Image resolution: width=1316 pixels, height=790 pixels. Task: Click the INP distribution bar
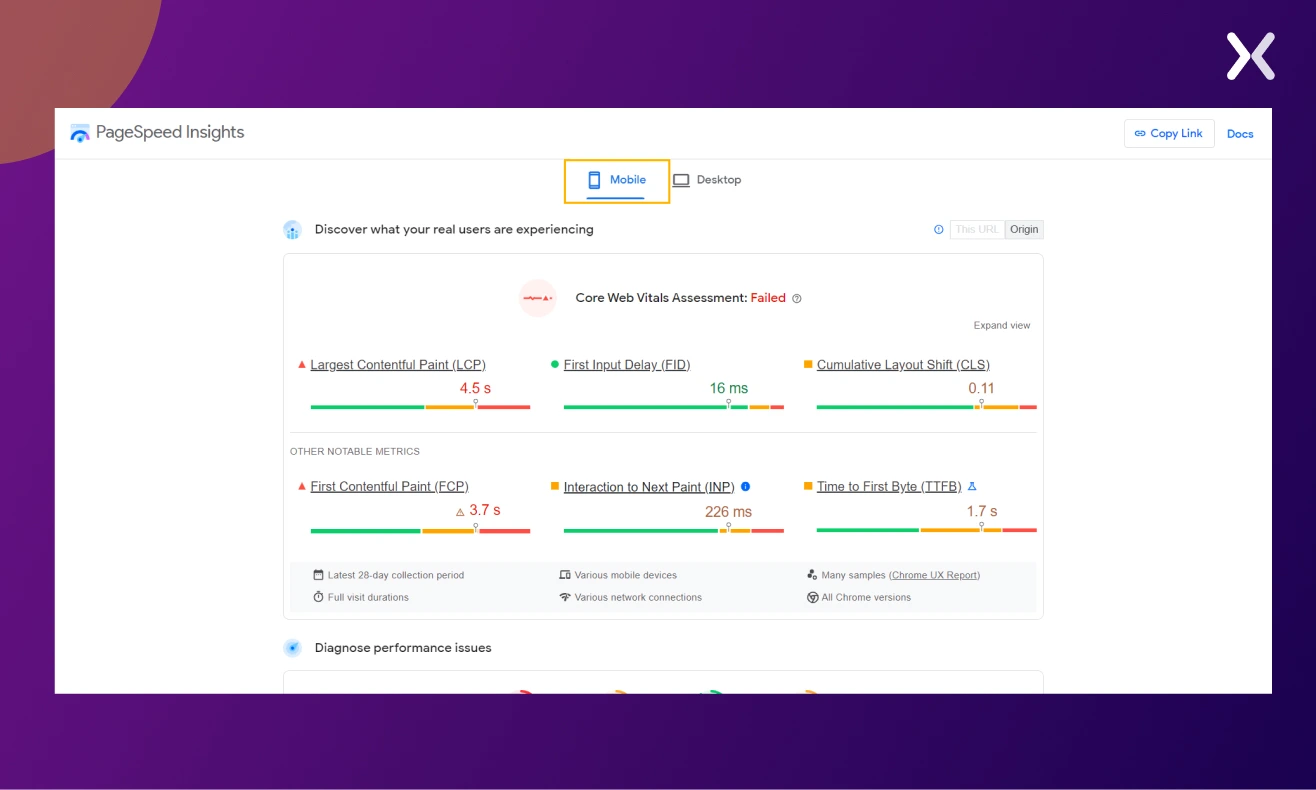674,530
